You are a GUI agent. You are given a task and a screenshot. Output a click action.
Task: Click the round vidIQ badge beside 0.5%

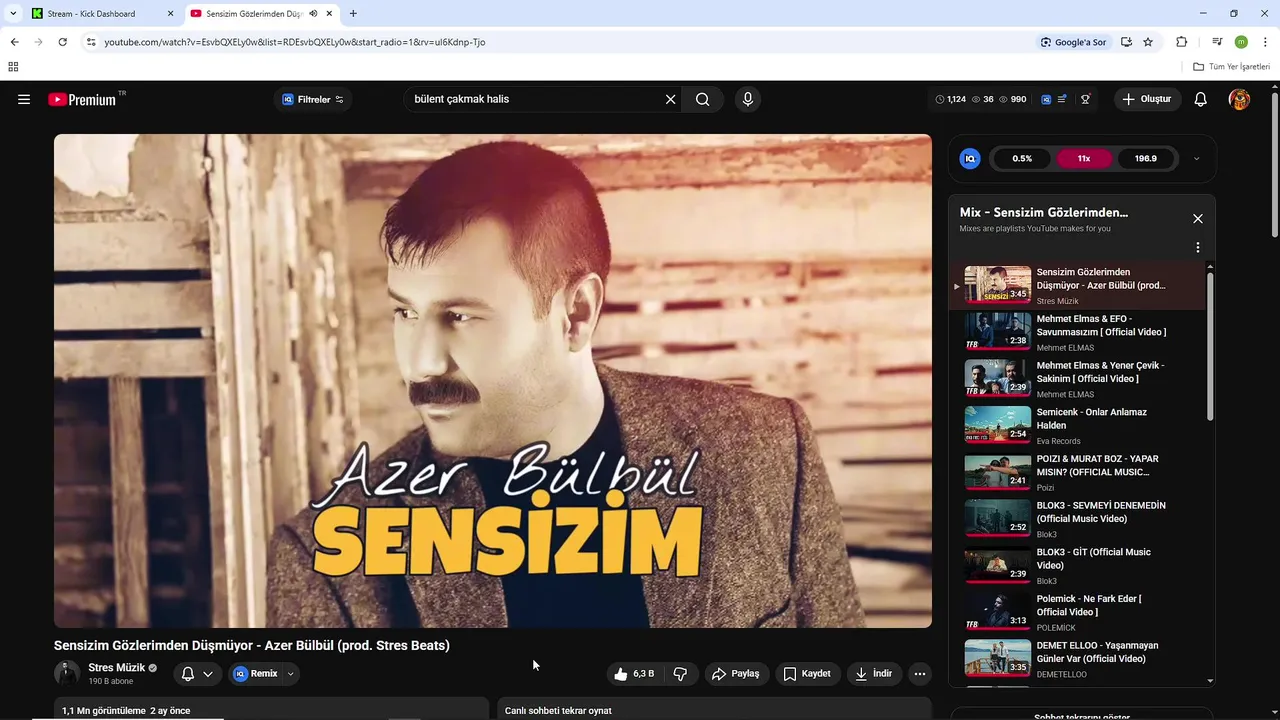tap(970, 158)
